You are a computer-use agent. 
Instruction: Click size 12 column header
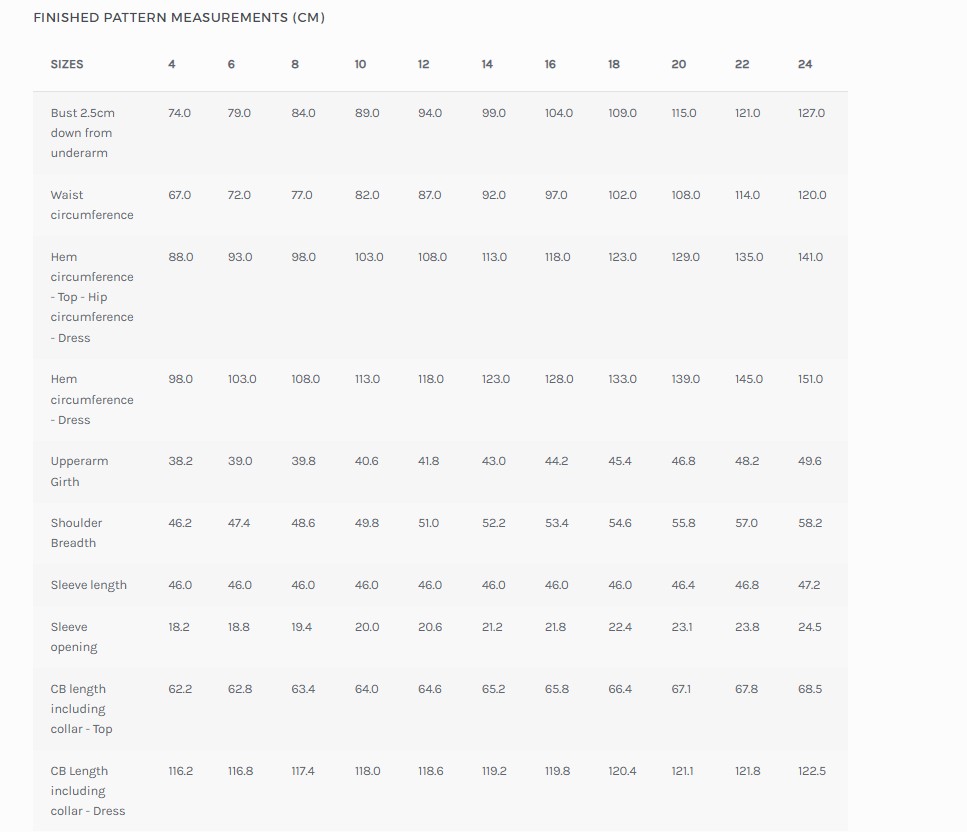coord(424,64)
